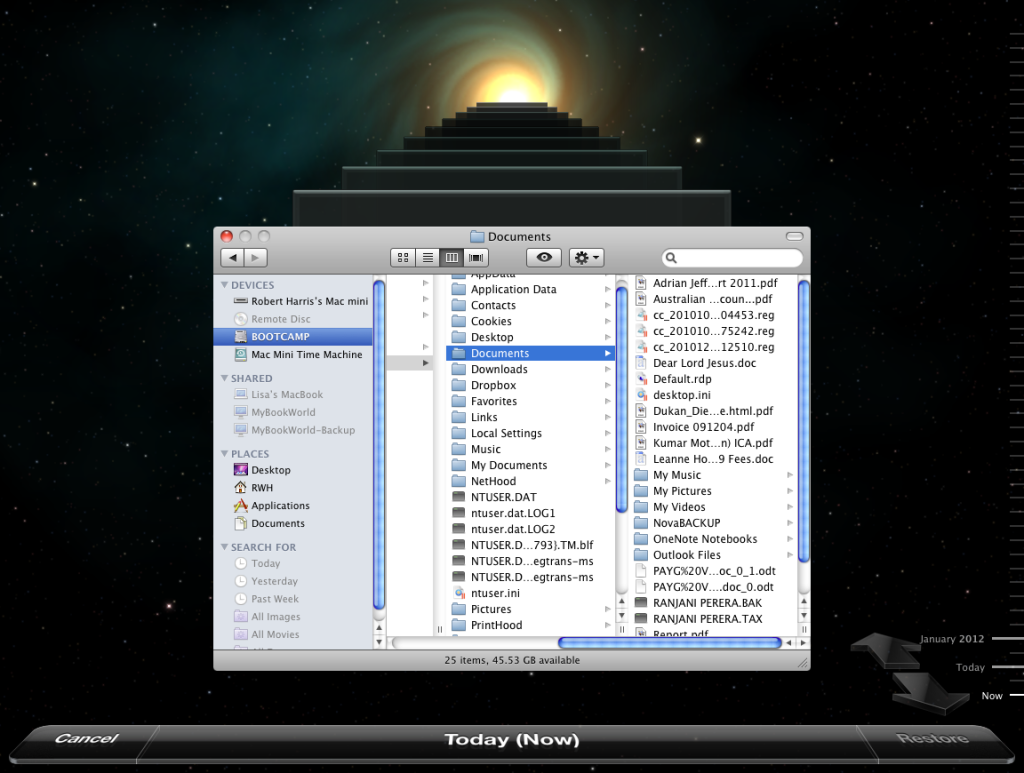Image resolution: width=1024 pixels, height=773 pixels.
Task: Open the Action gear menu
Action: click(586, 258)
